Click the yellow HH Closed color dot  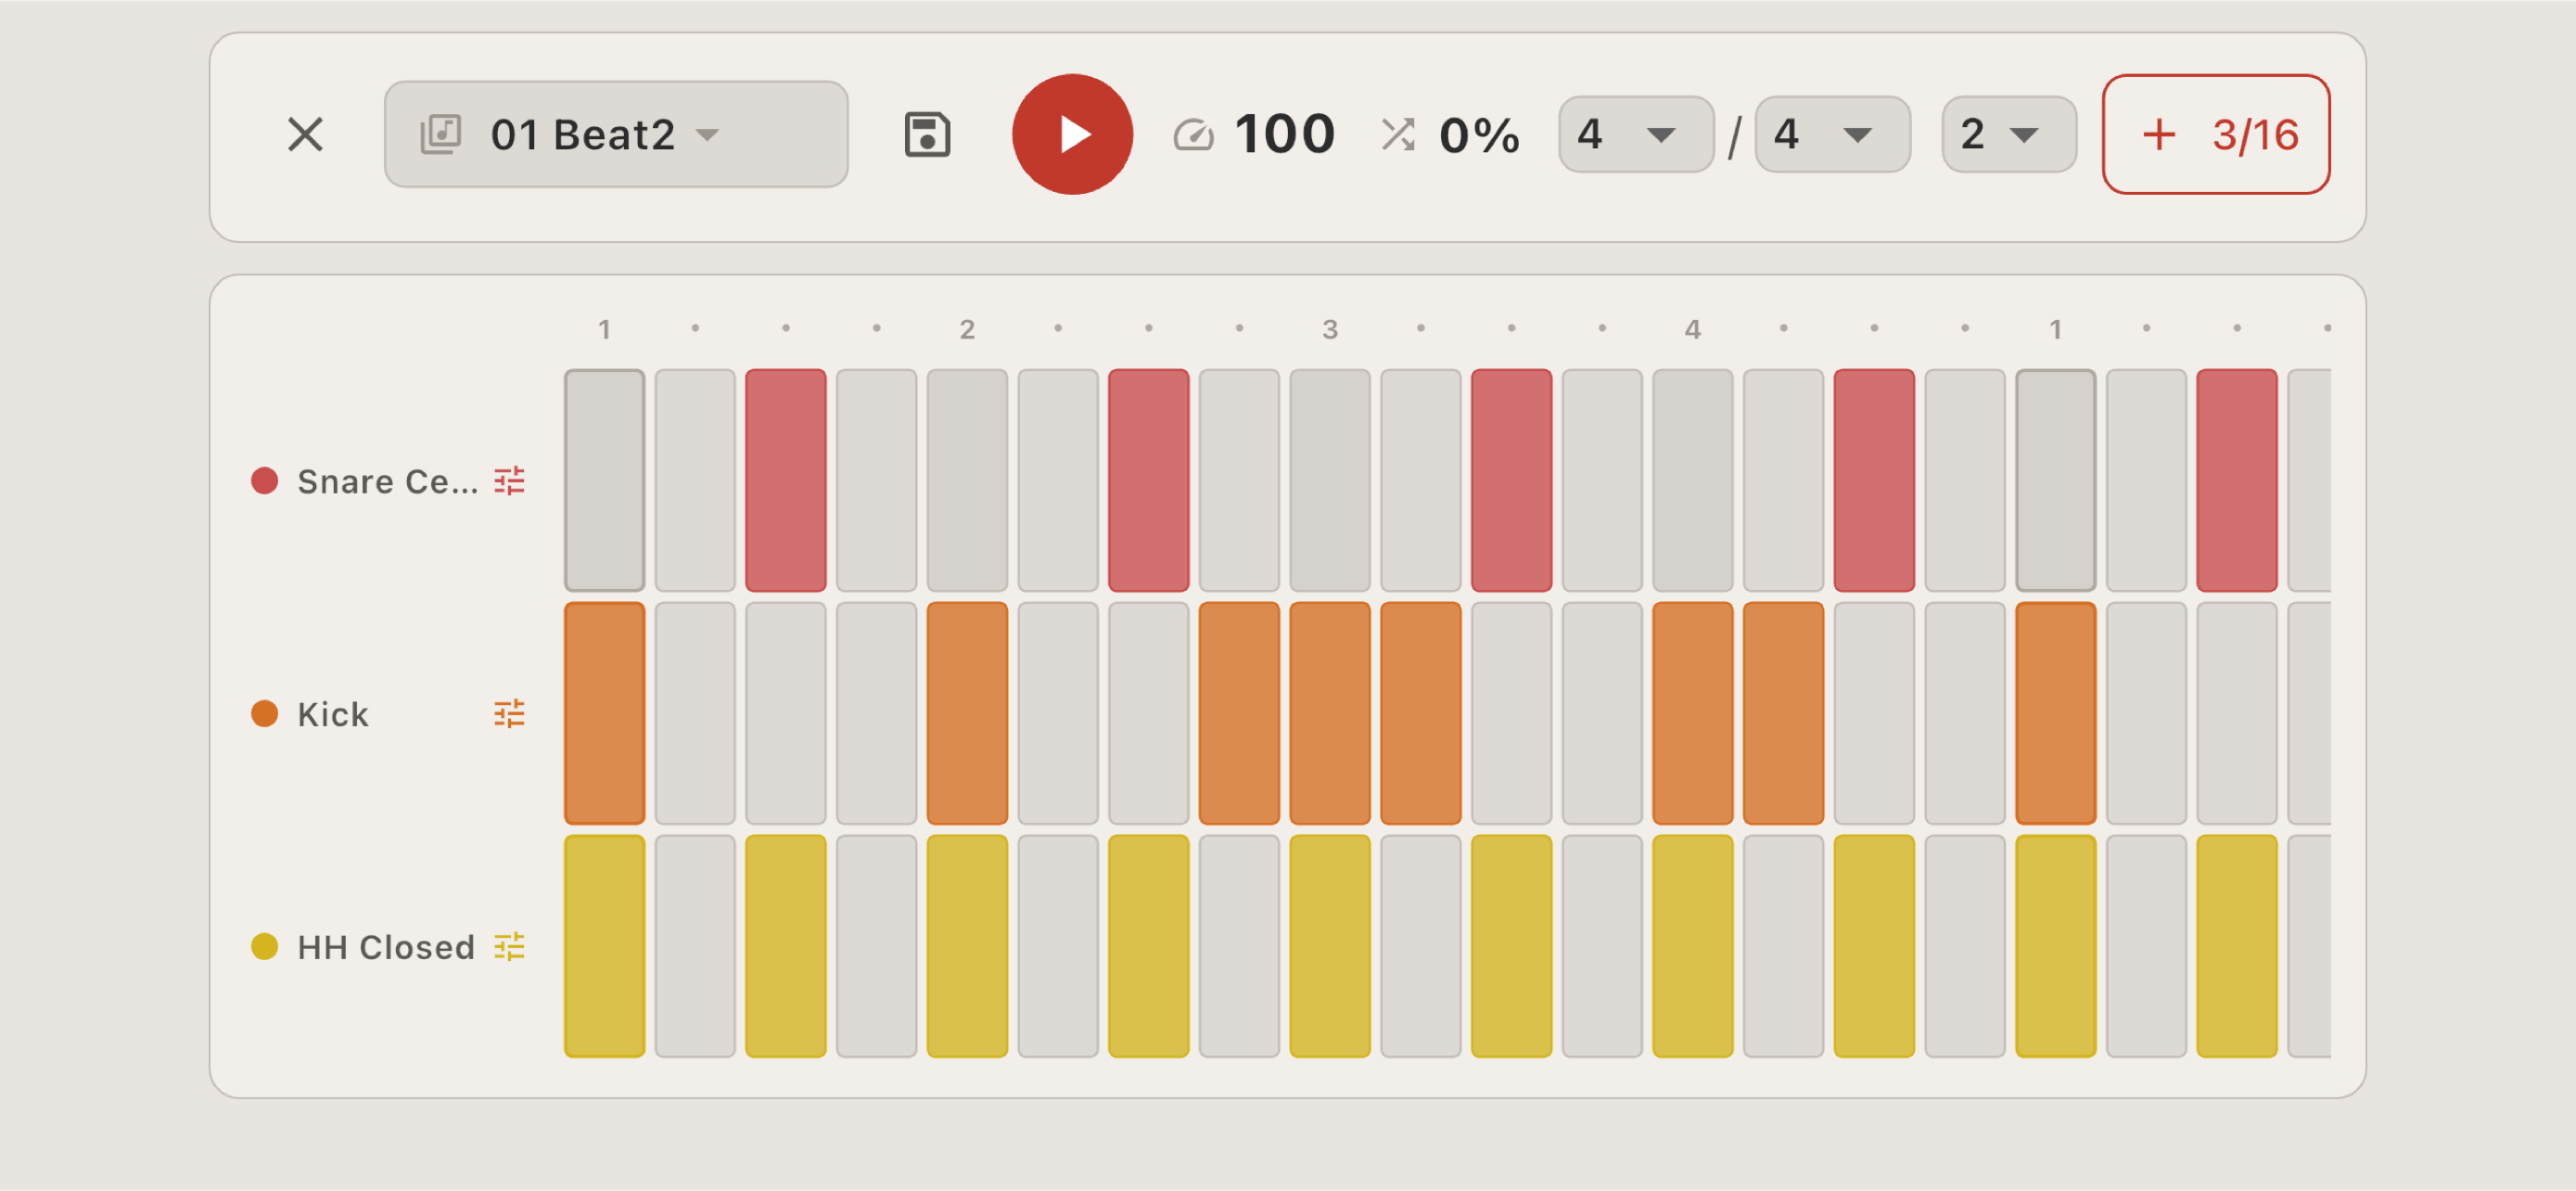click(x=264, y=946)
